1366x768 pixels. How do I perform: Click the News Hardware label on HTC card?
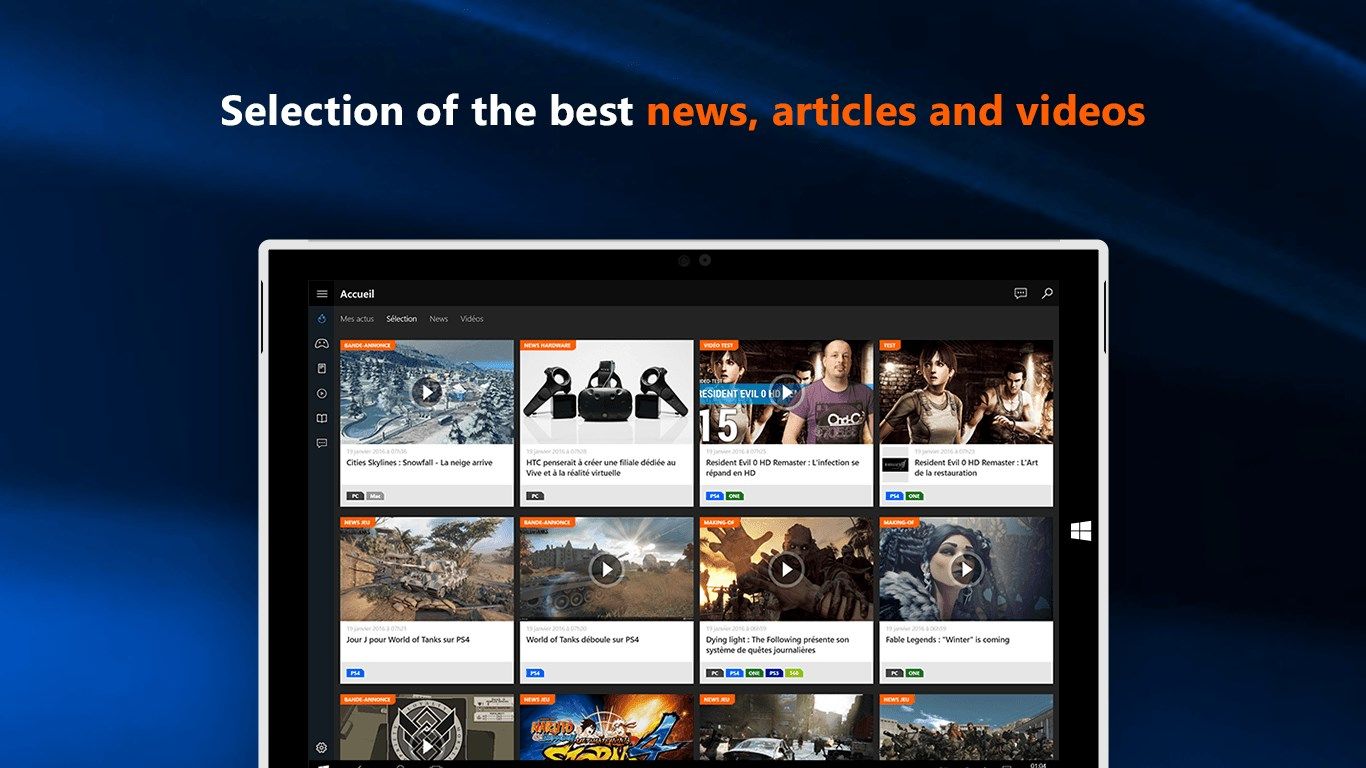(547, 345)
